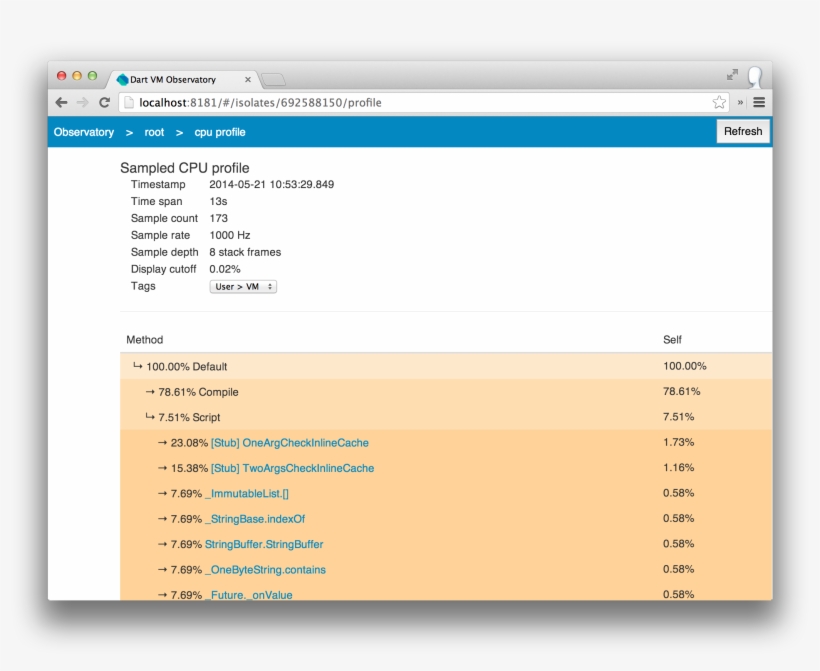Click the browser forward arrow
Viewport: 820px width, 671px height.
82,102
